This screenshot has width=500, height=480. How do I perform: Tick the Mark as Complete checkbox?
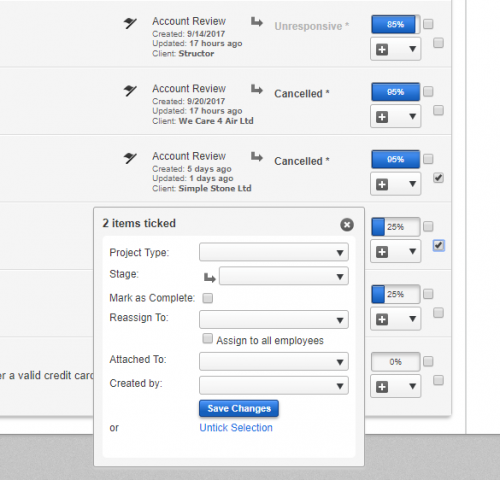[208, 298]
